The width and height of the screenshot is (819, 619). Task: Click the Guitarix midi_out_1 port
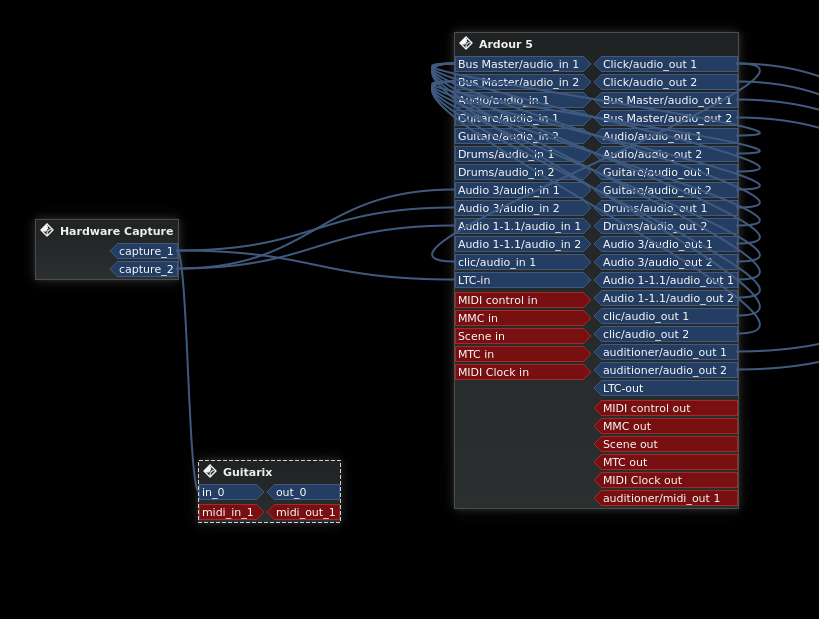coord(303,512)
